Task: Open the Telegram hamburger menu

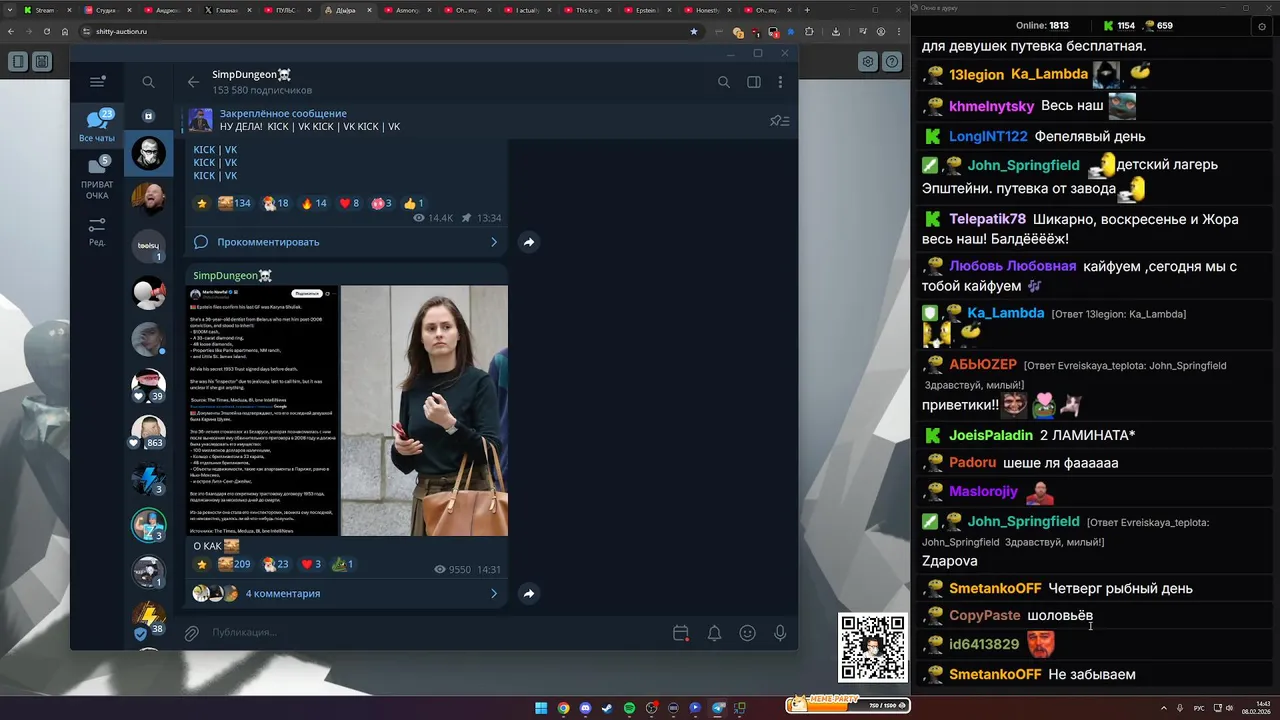Action: [x=97, y=82]
